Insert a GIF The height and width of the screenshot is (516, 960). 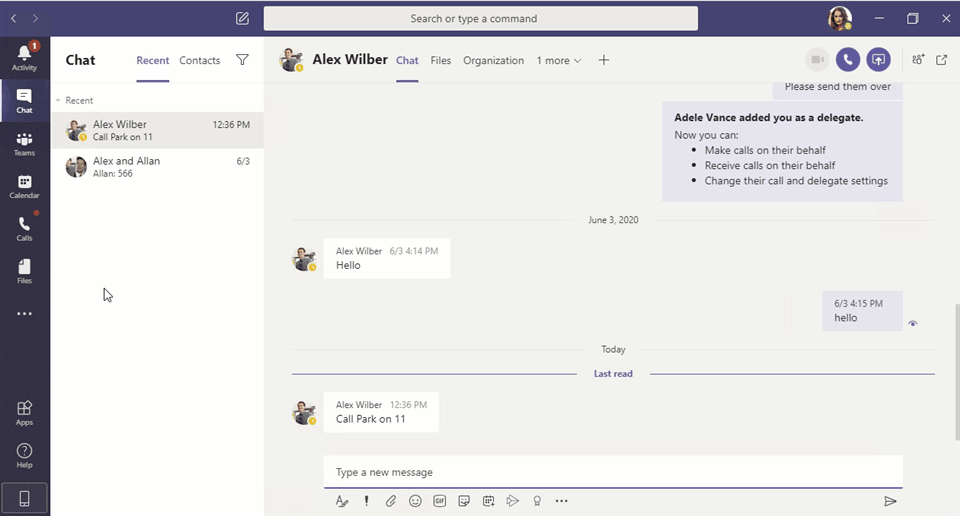click(x=440, y=501)
